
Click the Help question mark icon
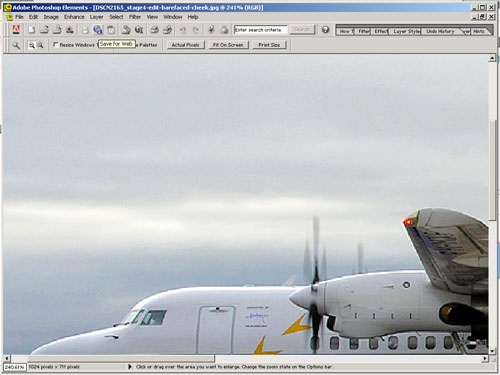[325, 30]
